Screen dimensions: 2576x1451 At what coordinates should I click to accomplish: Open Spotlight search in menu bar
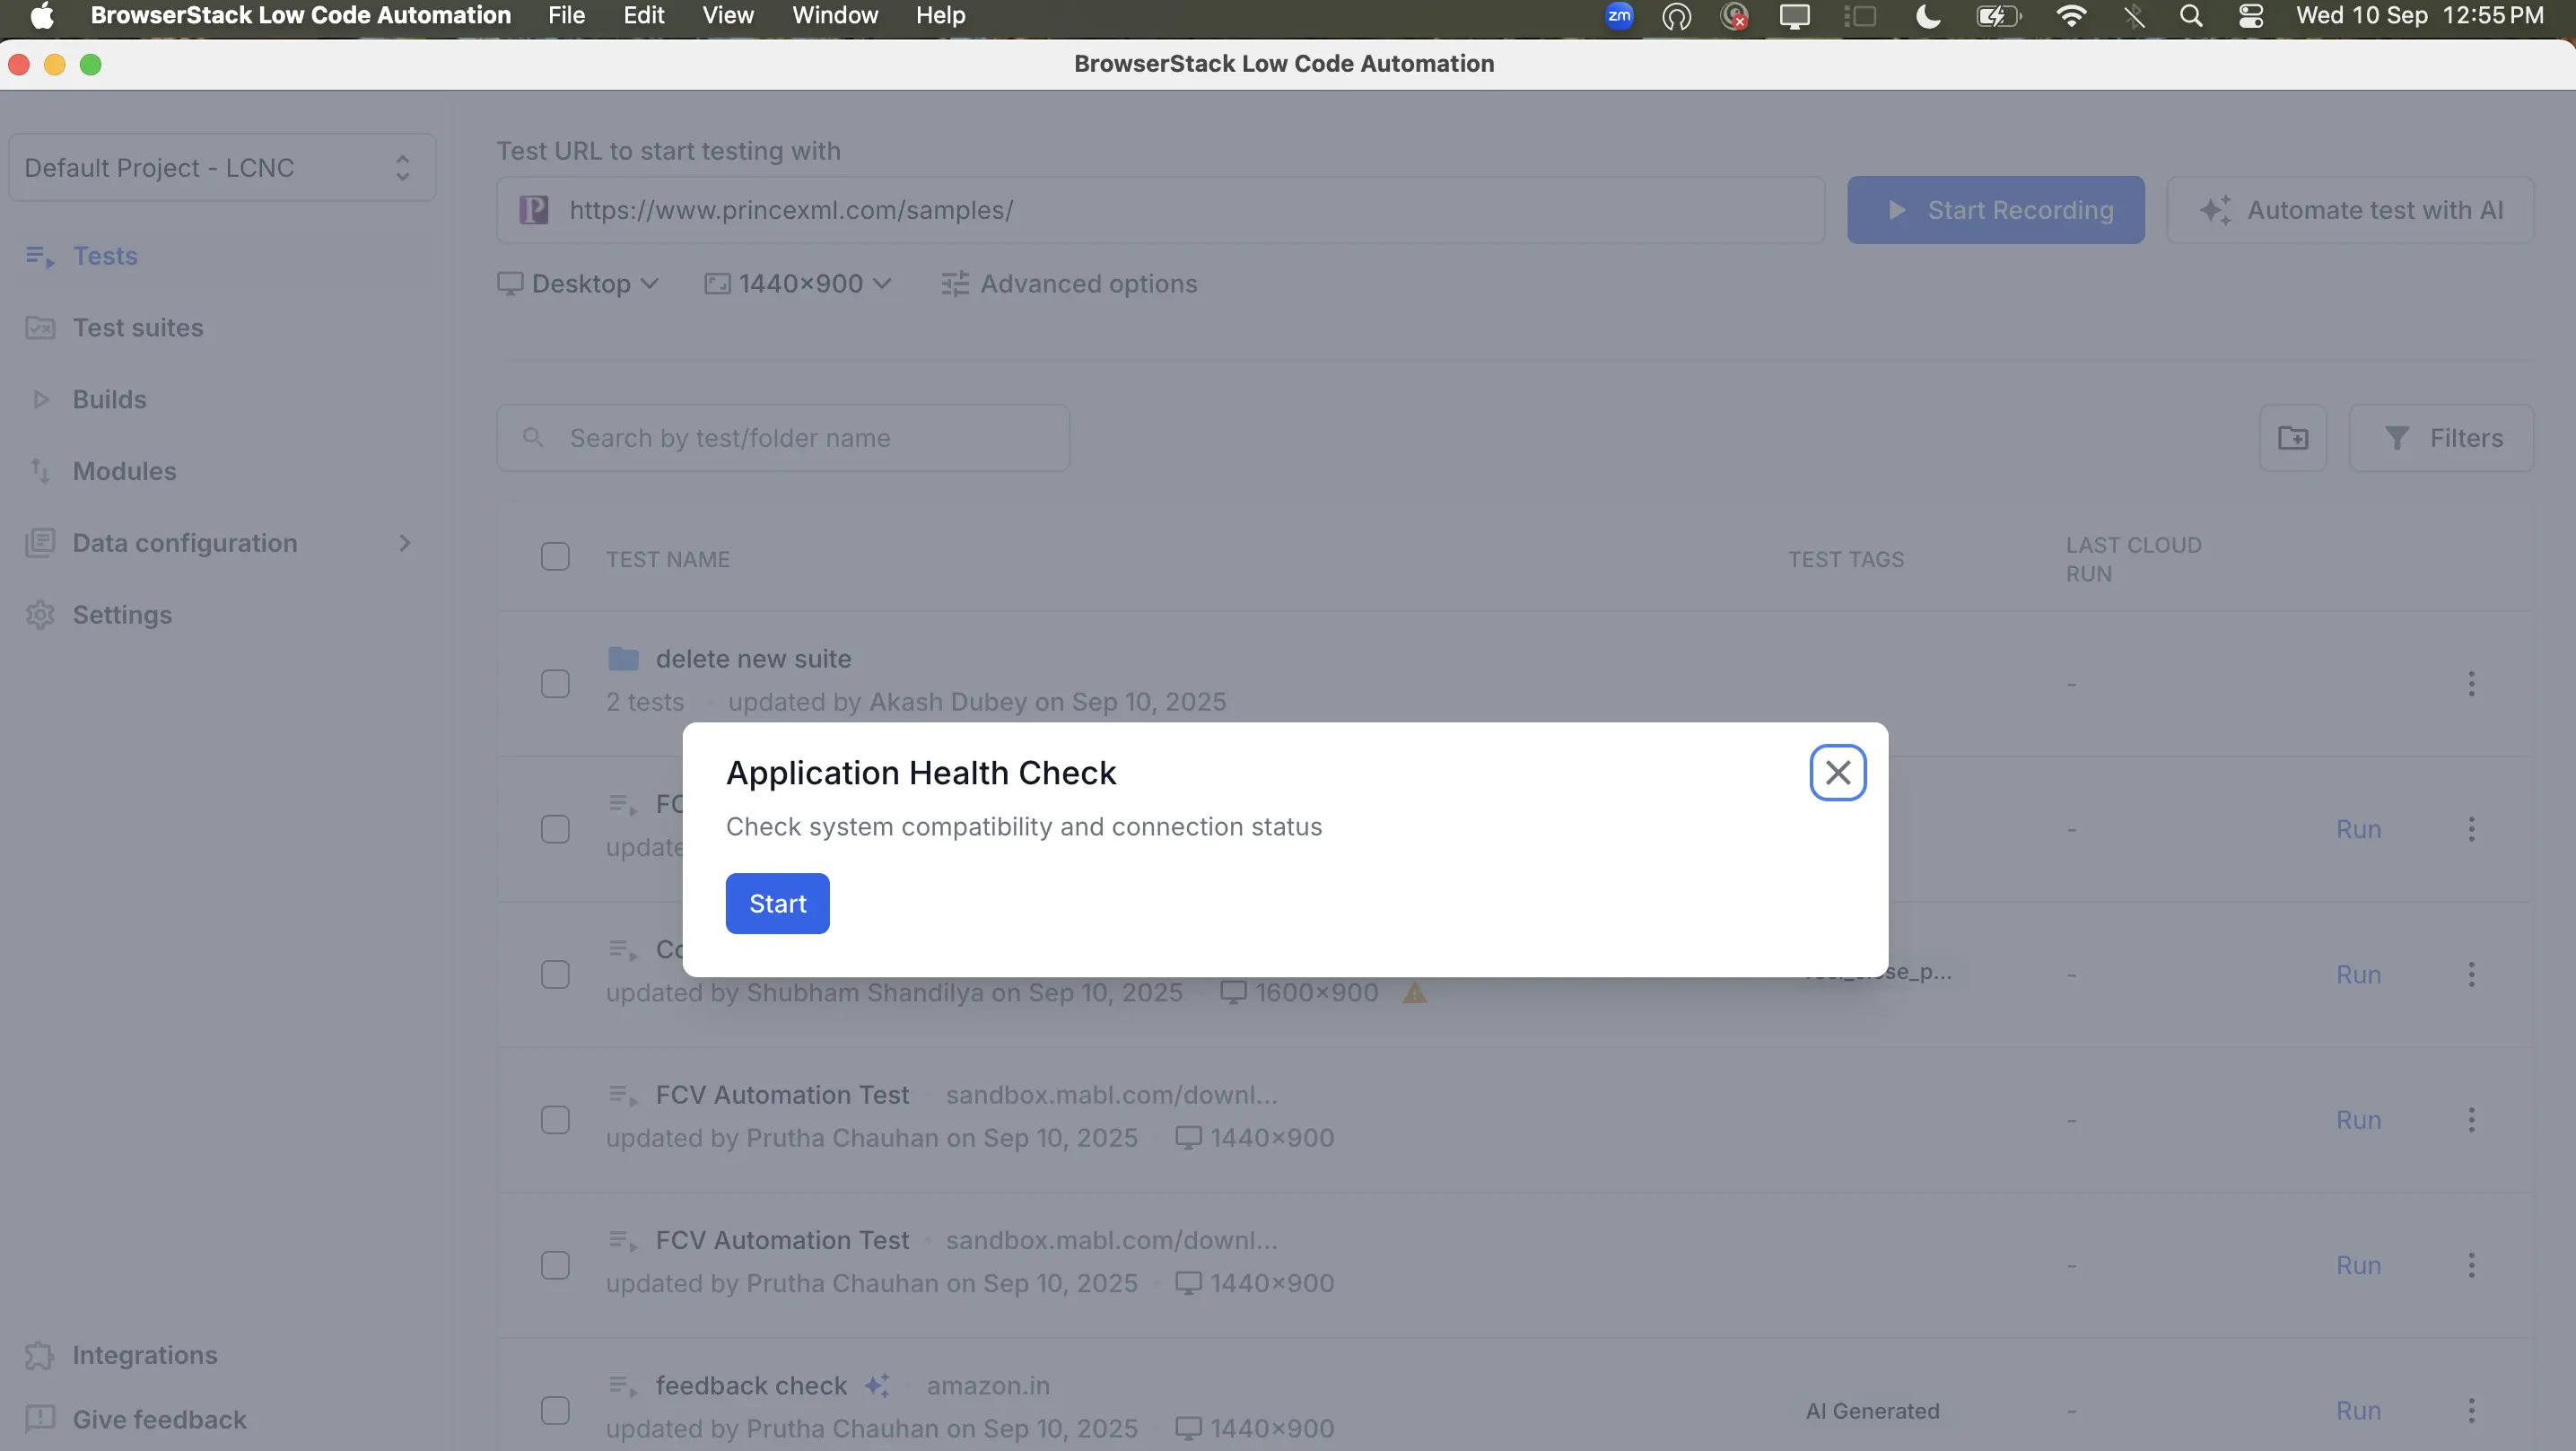click(2191, 16)
